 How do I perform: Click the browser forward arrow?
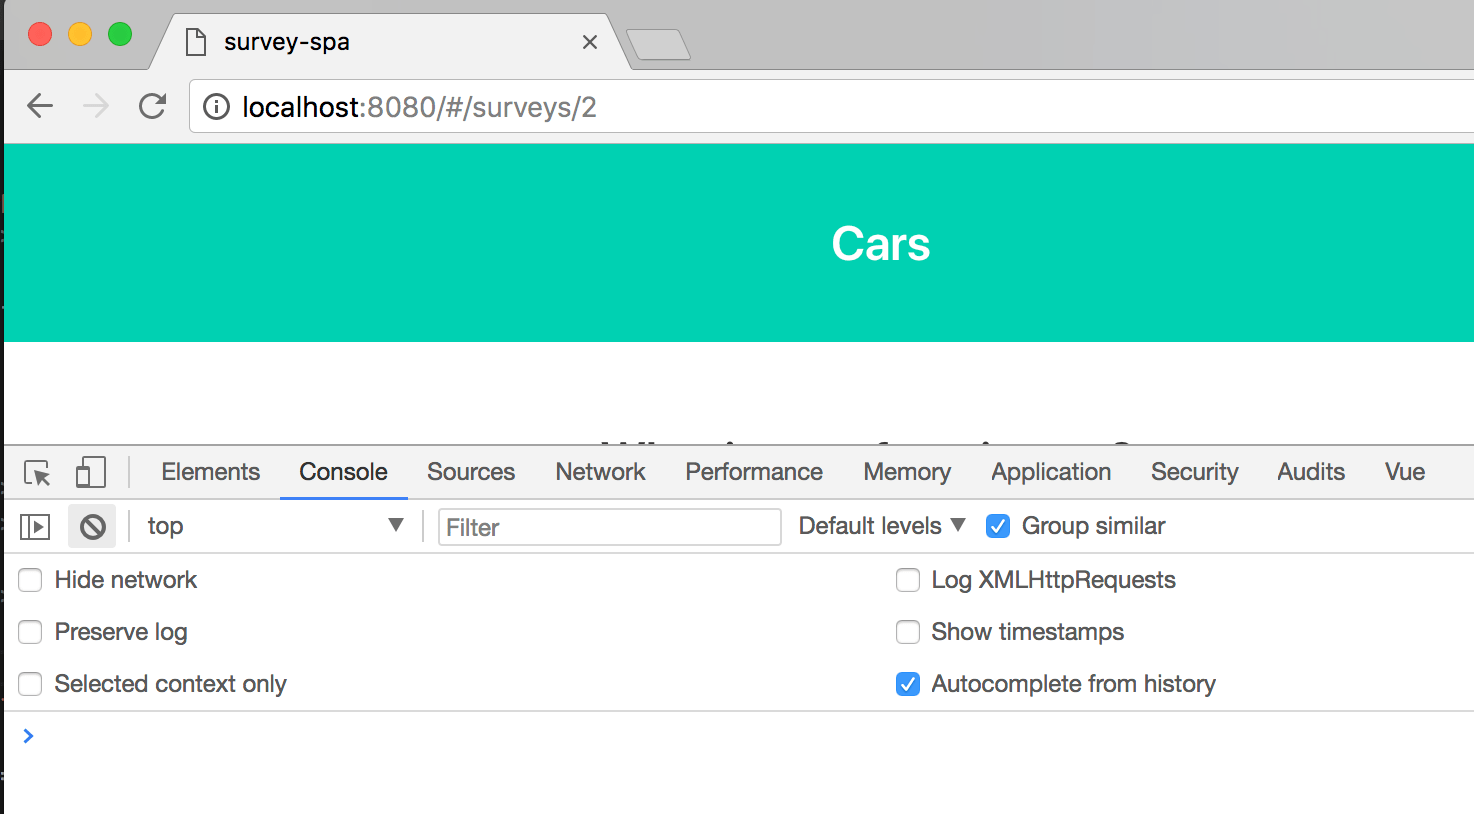[95, 105]
